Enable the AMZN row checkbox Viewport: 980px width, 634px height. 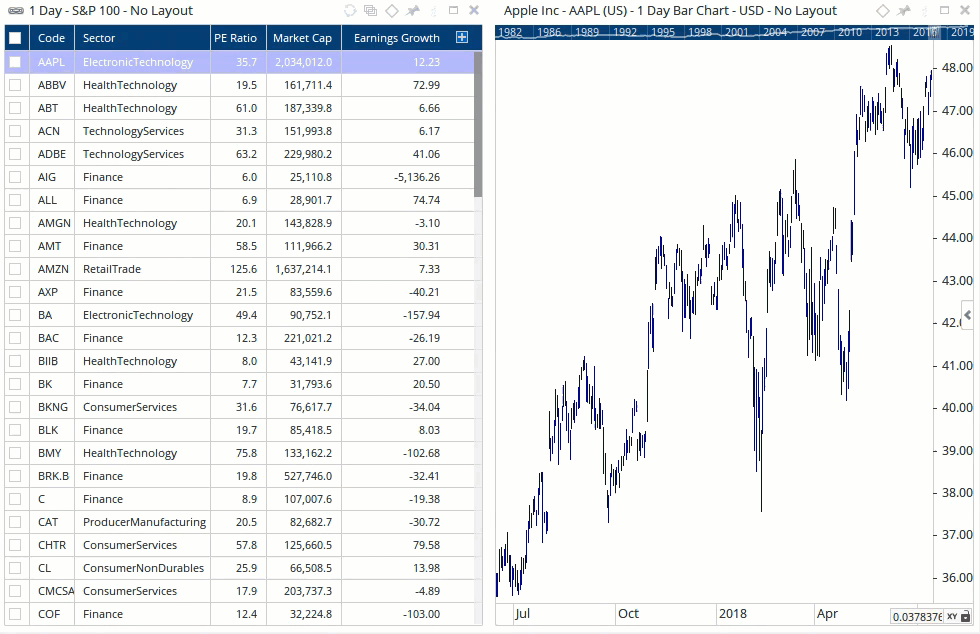15,269
